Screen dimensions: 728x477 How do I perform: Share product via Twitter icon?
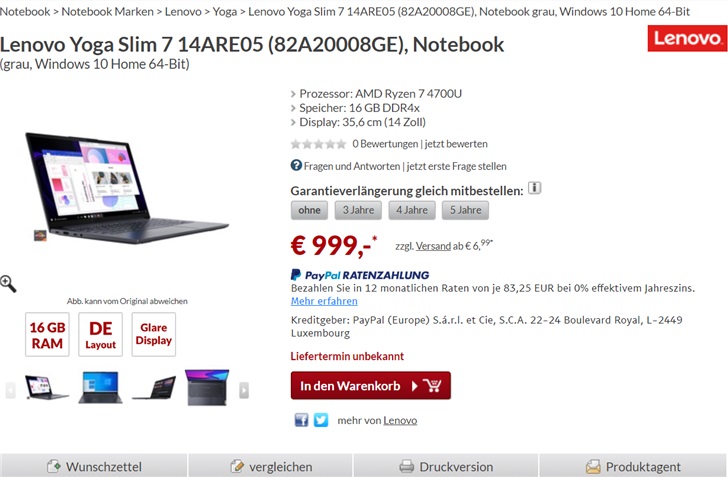coord(321,420)
